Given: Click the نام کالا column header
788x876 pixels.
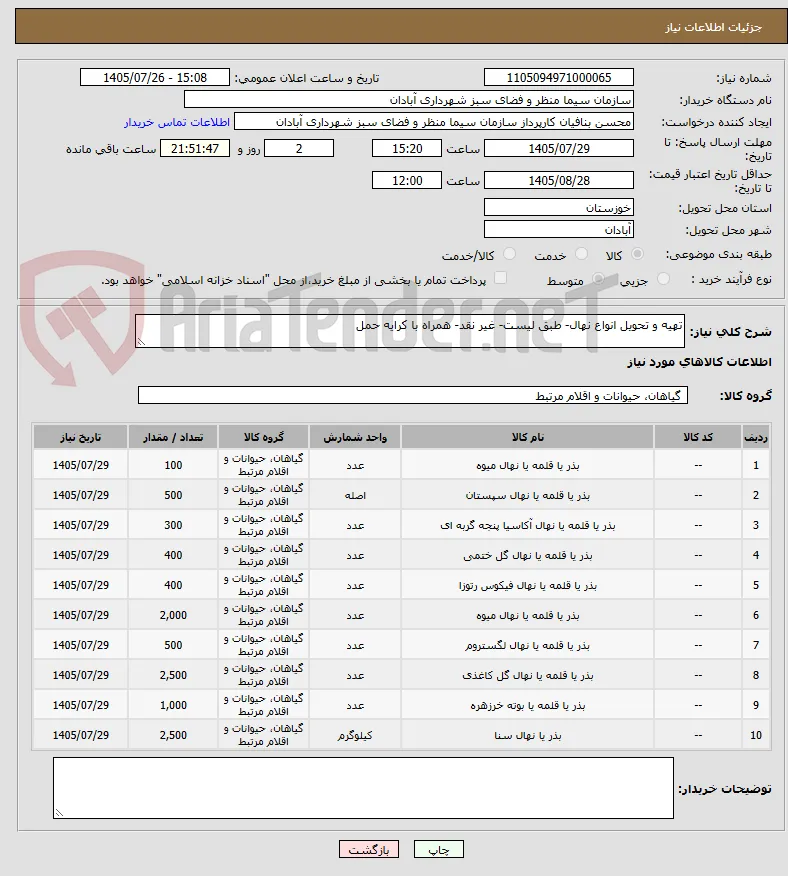Looking at the screenshot, I should click(x=528, y=437).
